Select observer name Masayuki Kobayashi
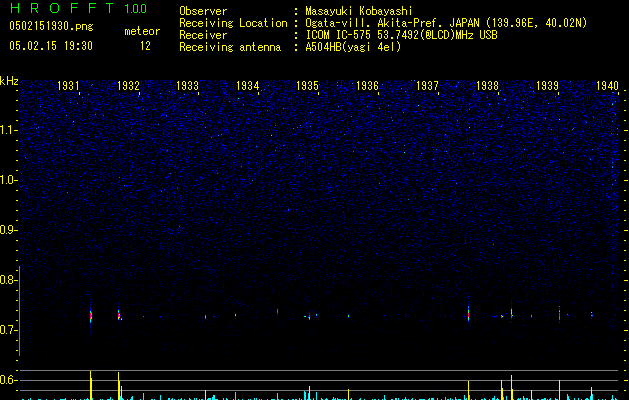 [x=359, y=11]
